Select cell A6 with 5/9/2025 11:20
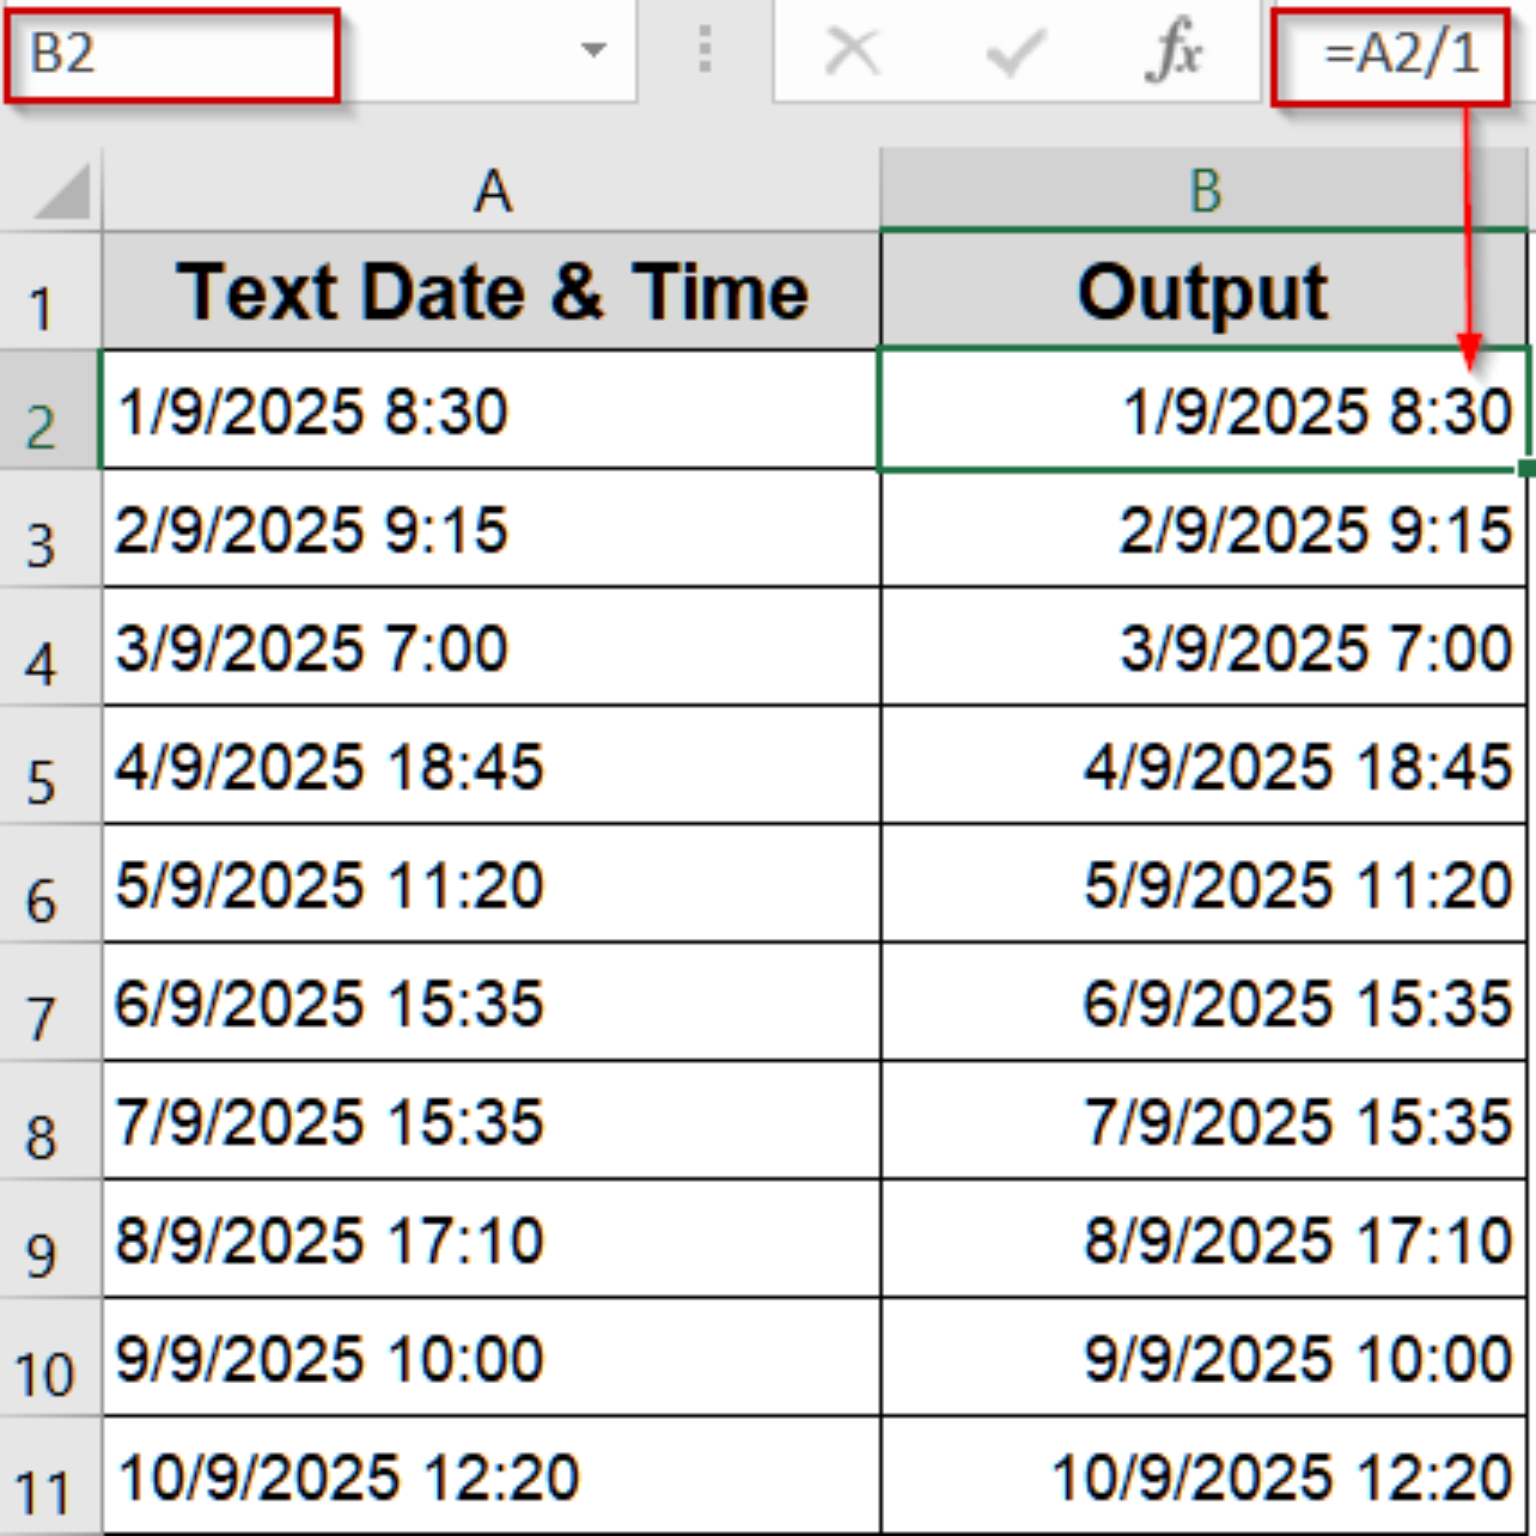Viewport: 1536px width, 1536px height. (491, 884)
